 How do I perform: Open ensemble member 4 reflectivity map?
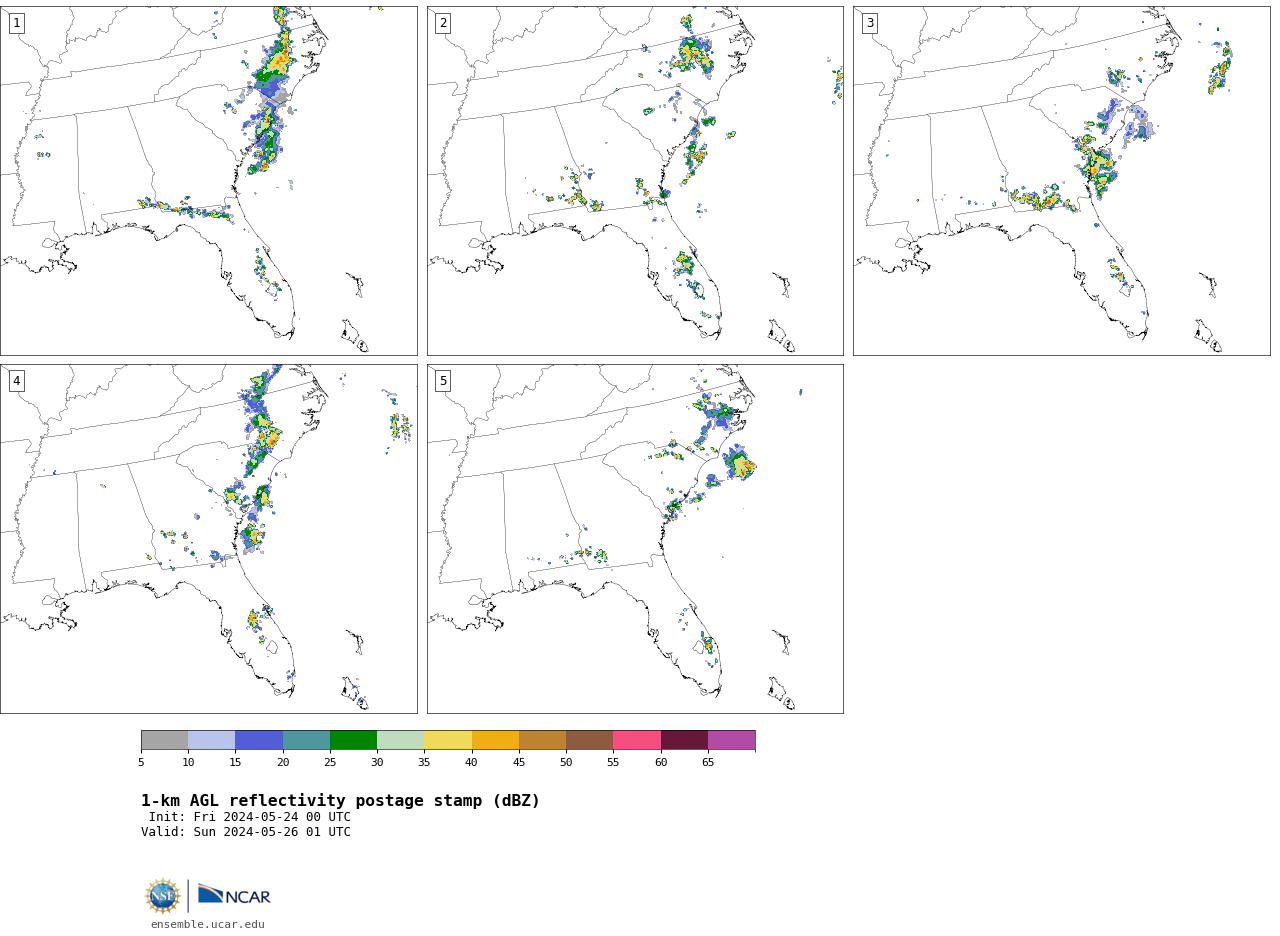coord(208,539)
